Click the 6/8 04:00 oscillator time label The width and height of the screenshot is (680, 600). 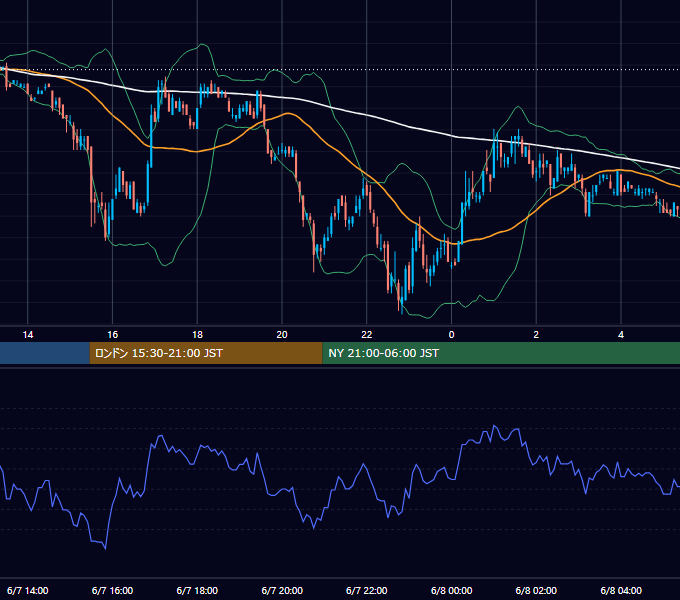pos(621,590)
